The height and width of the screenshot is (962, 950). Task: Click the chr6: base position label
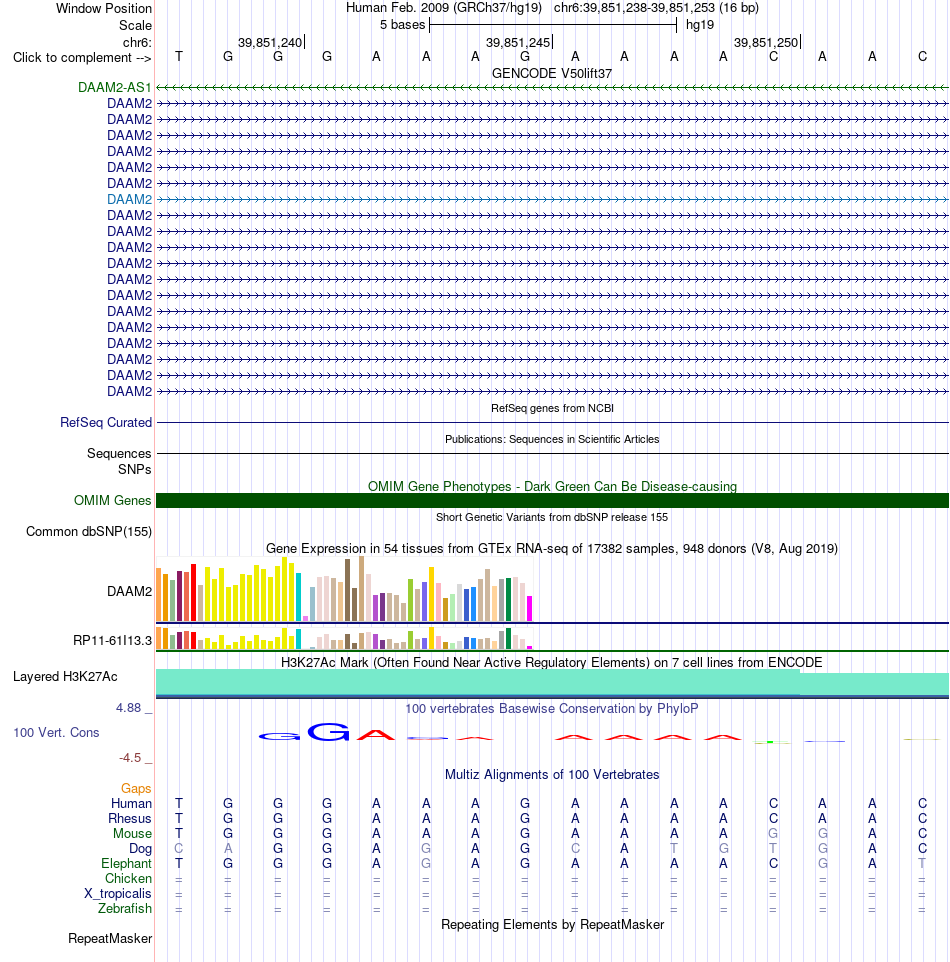(137, 42)
